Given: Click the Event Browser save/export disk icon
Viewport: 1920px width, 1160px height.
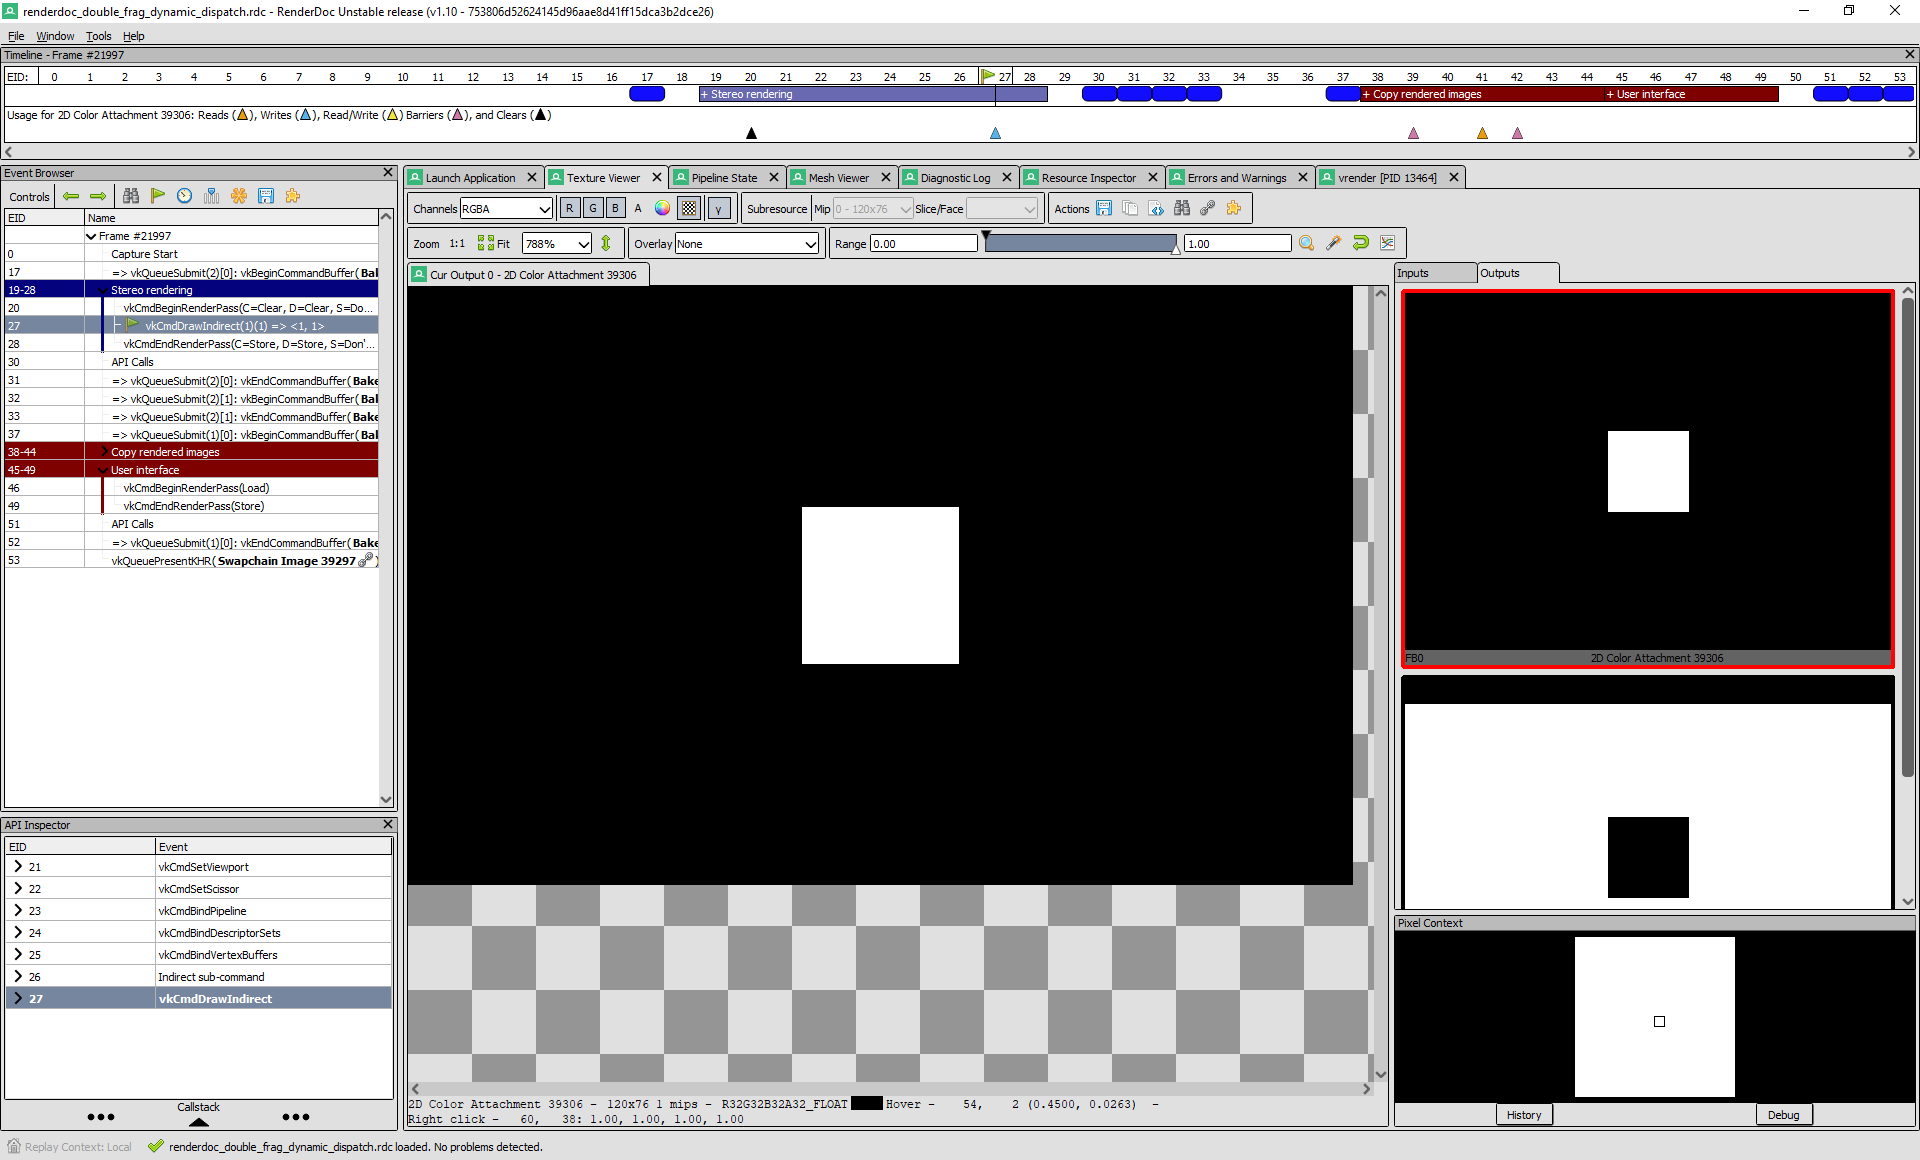Looking at the screenshot, I should [266, 196].
